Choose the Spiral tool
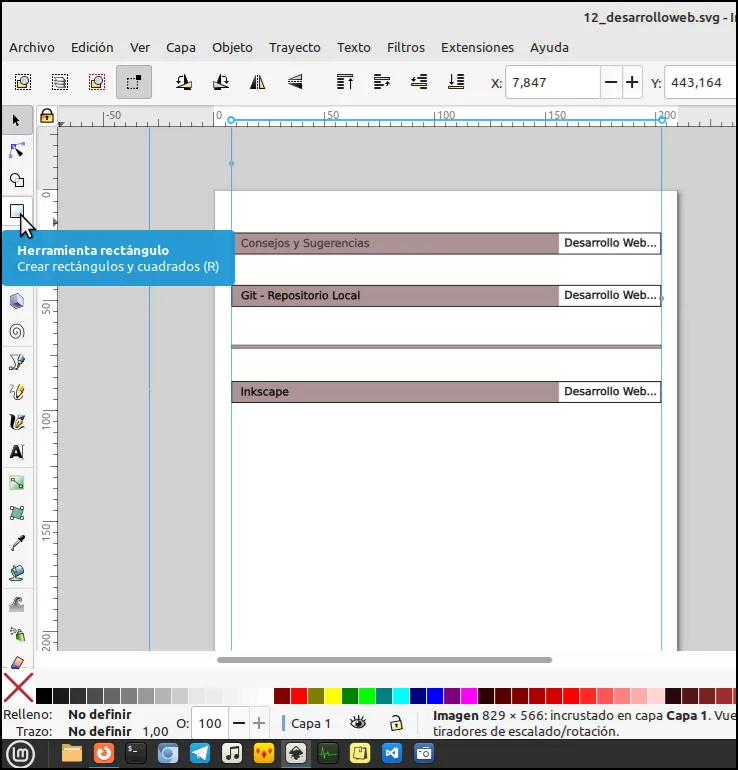 point(17,331)
